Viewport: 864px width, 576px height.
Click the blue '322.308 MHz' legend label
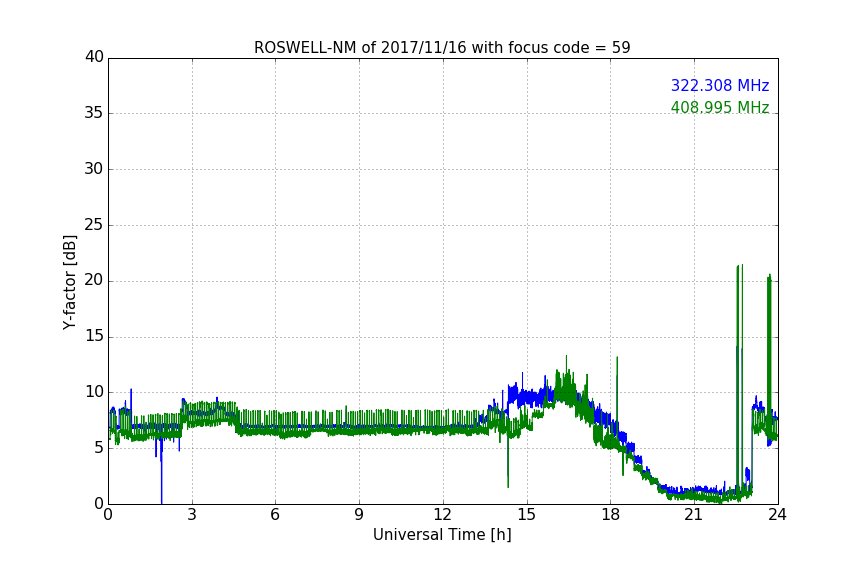click(720, 85)
